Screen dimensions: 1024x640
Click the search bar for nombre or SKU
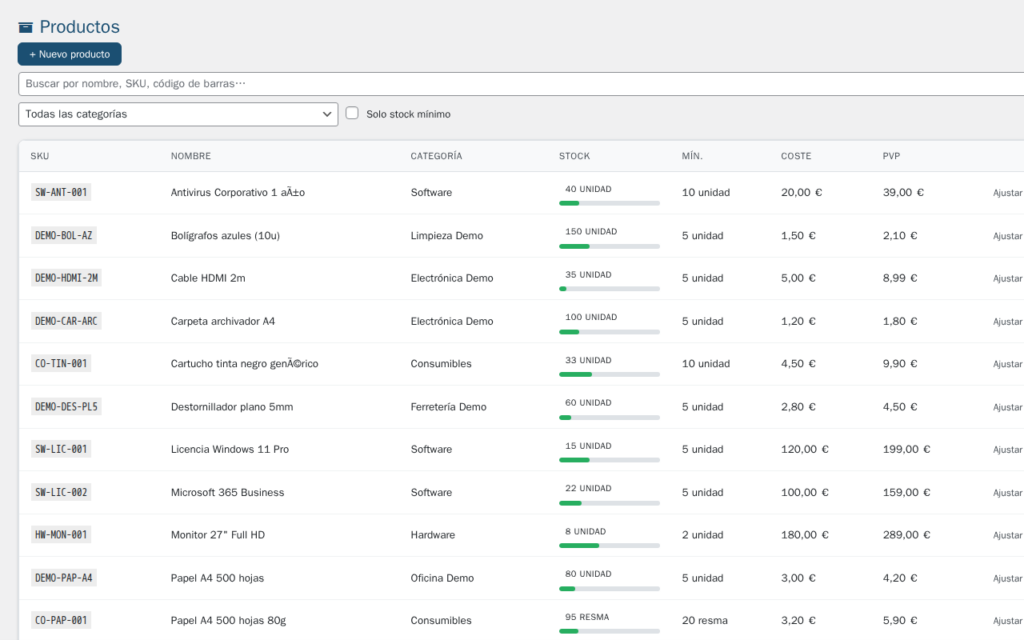[x=400, y=84]
